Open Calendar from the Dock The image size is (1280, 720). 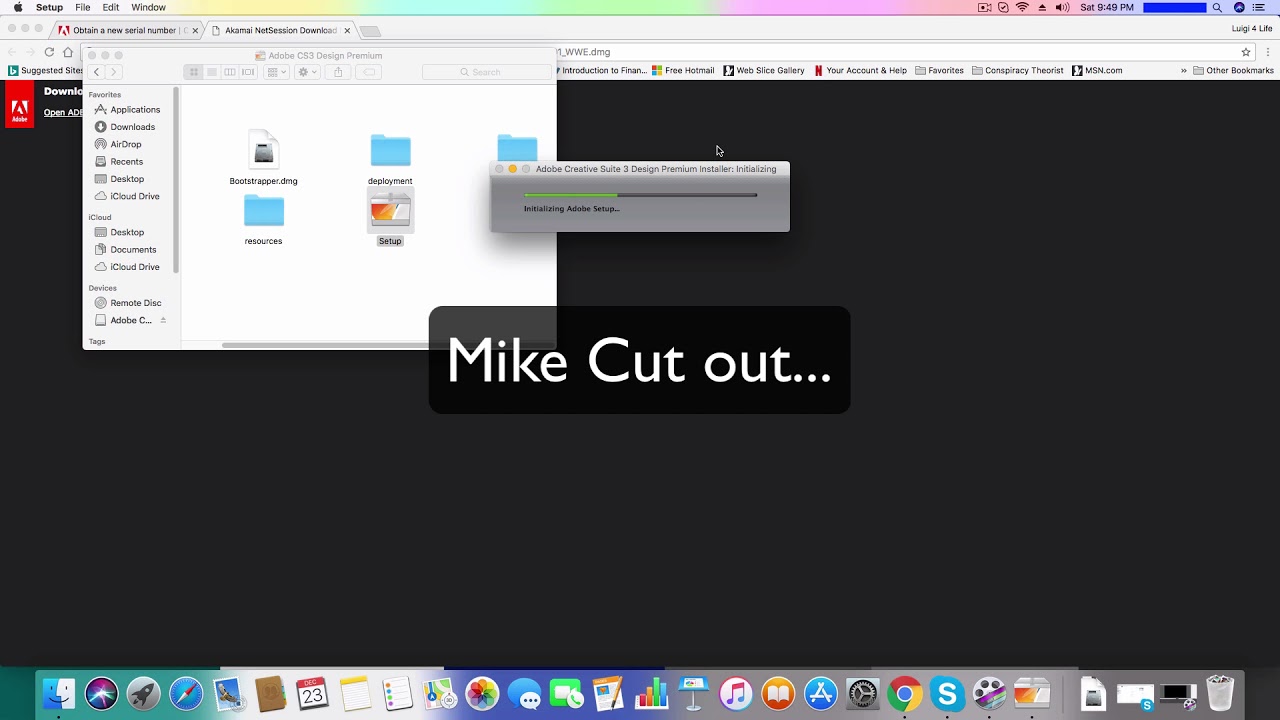point(312,693)
